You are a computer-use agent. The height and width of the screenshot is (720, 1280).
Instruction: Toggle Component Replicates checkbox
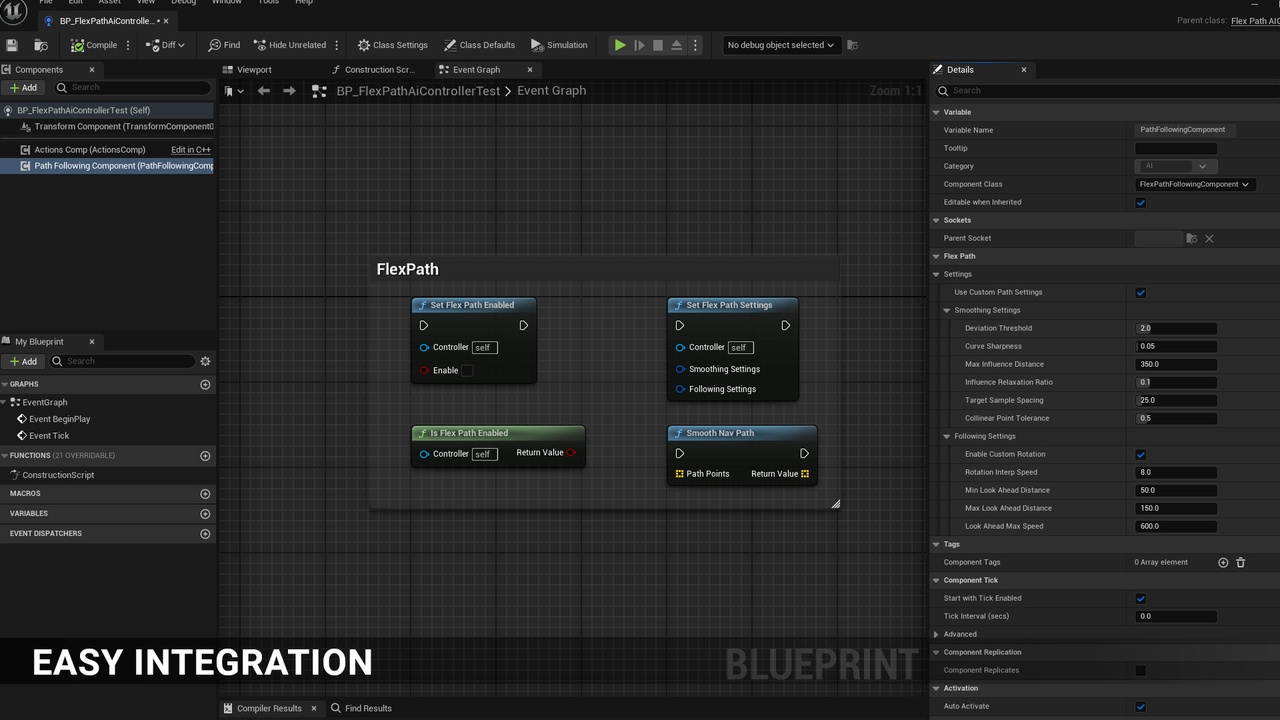pyautogui.click(x=1140, y=671)
